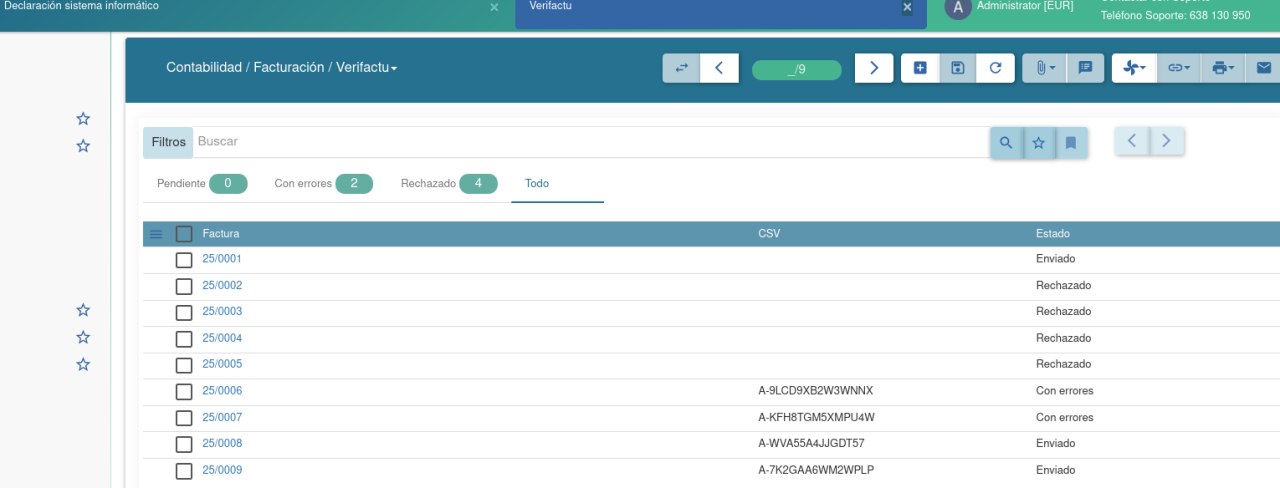The height and width of the screenshot is (488, 1280).
Task: Click CSV value A-WVA55A4JJGDT57
Action: [x=812, y=444]
